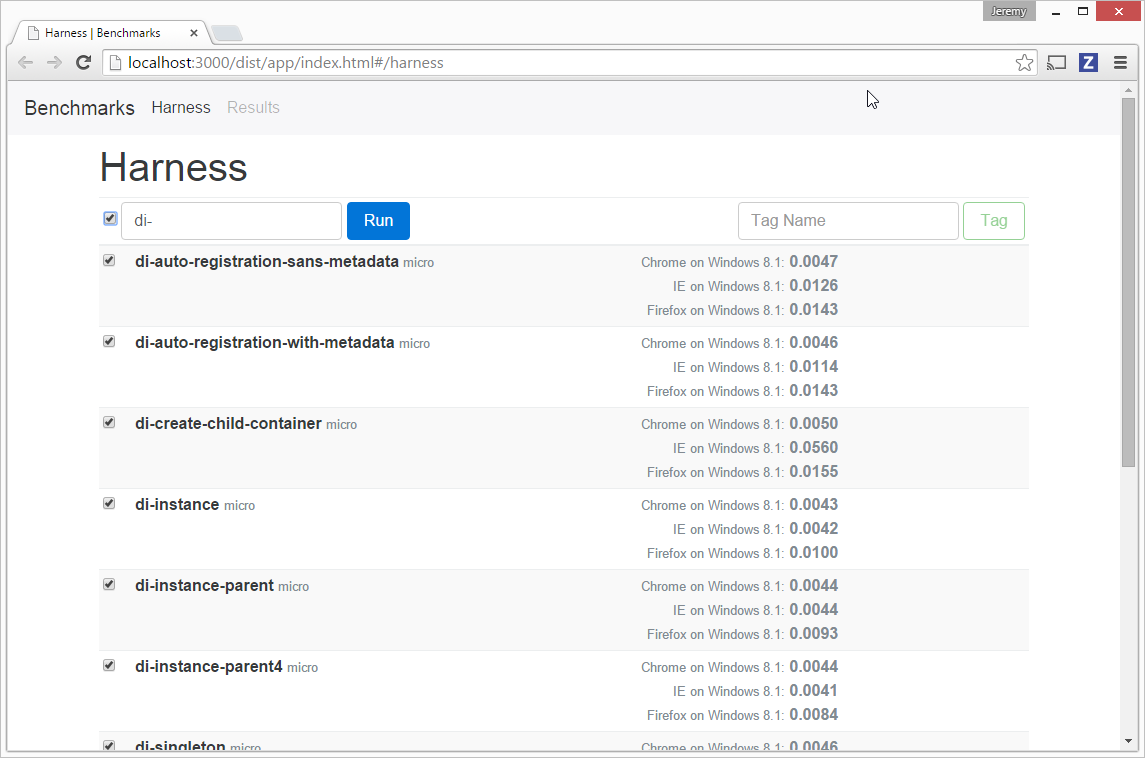
Task: Click the cast screen icon
Action: [x=1057, y=63]
